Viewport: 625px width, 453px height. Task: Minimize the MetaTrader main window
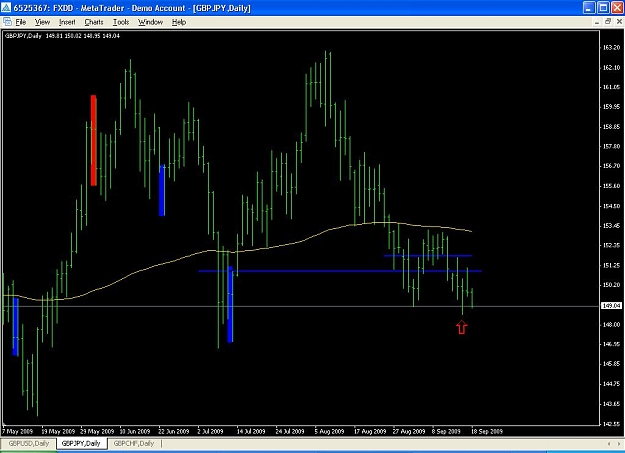(x=589, y=8)
